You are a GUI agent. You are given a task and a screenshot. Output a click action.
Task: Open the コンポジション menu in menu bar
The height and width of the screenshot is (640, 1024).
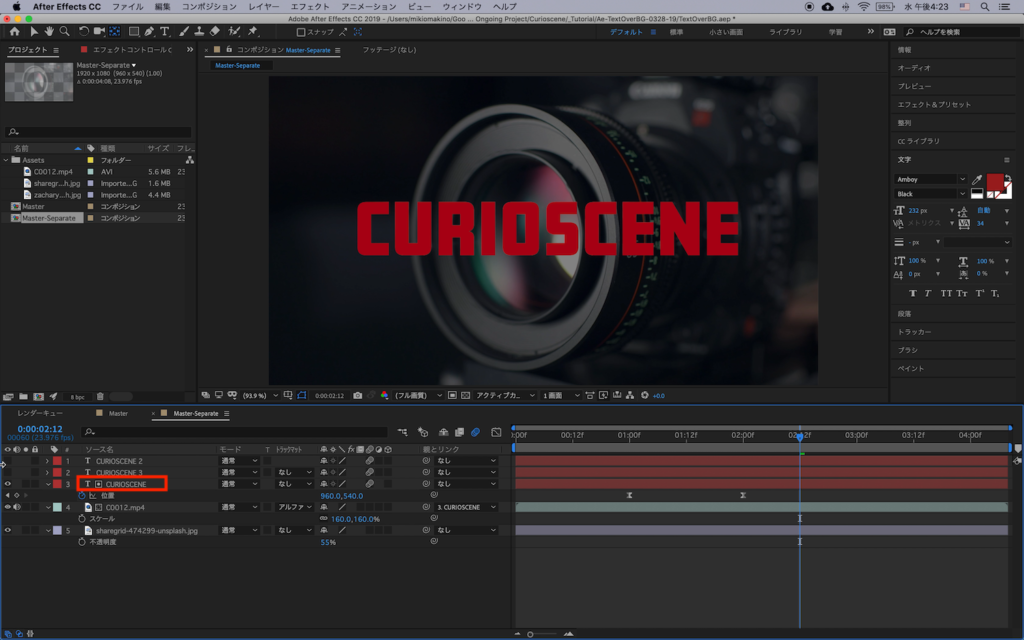209,6
